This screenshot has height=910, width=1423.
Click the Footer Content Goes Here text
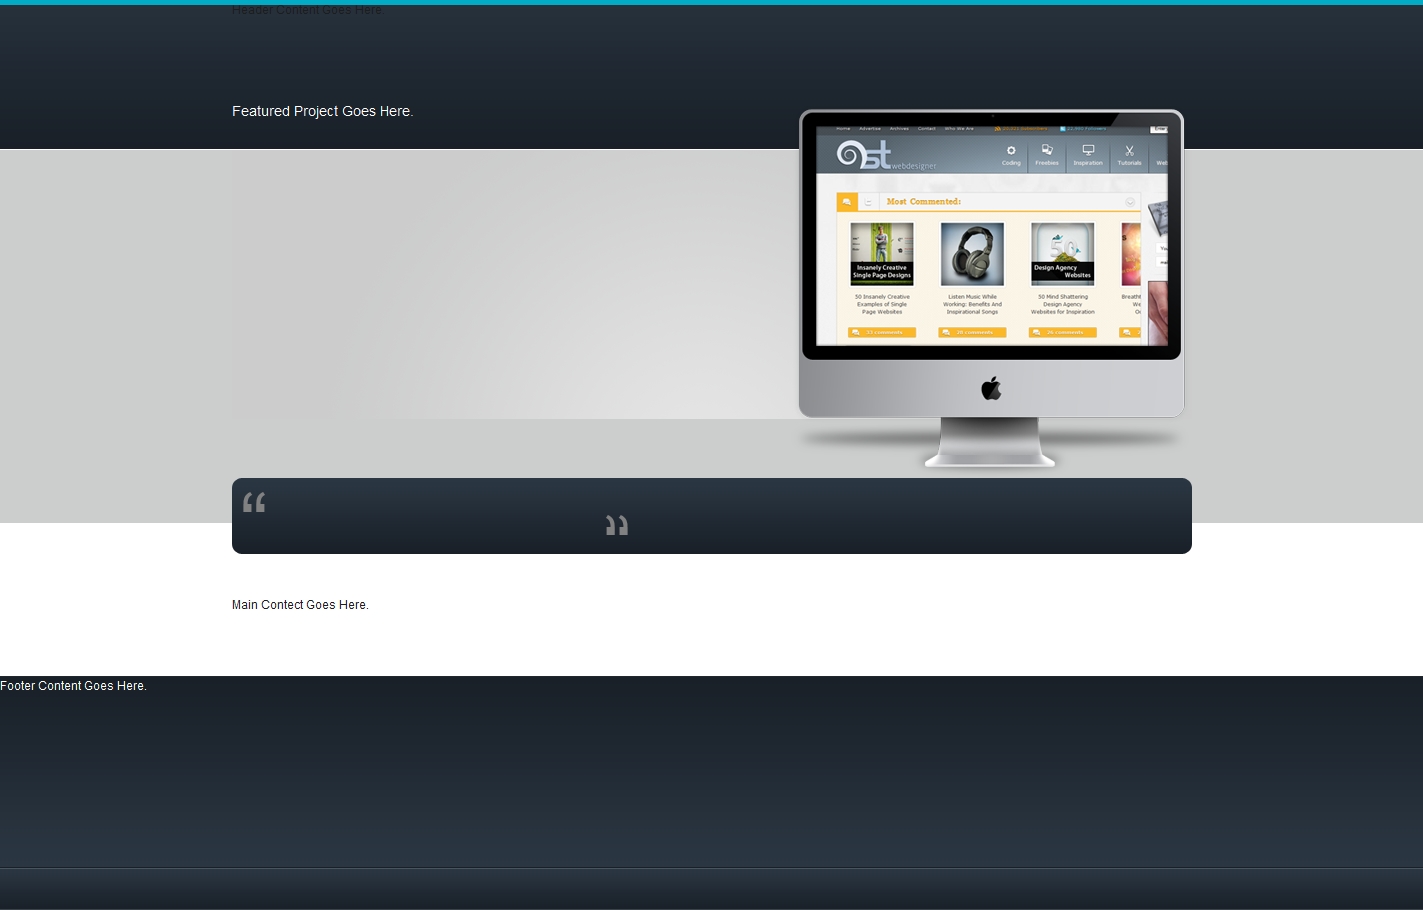click(x=73, y=686)
